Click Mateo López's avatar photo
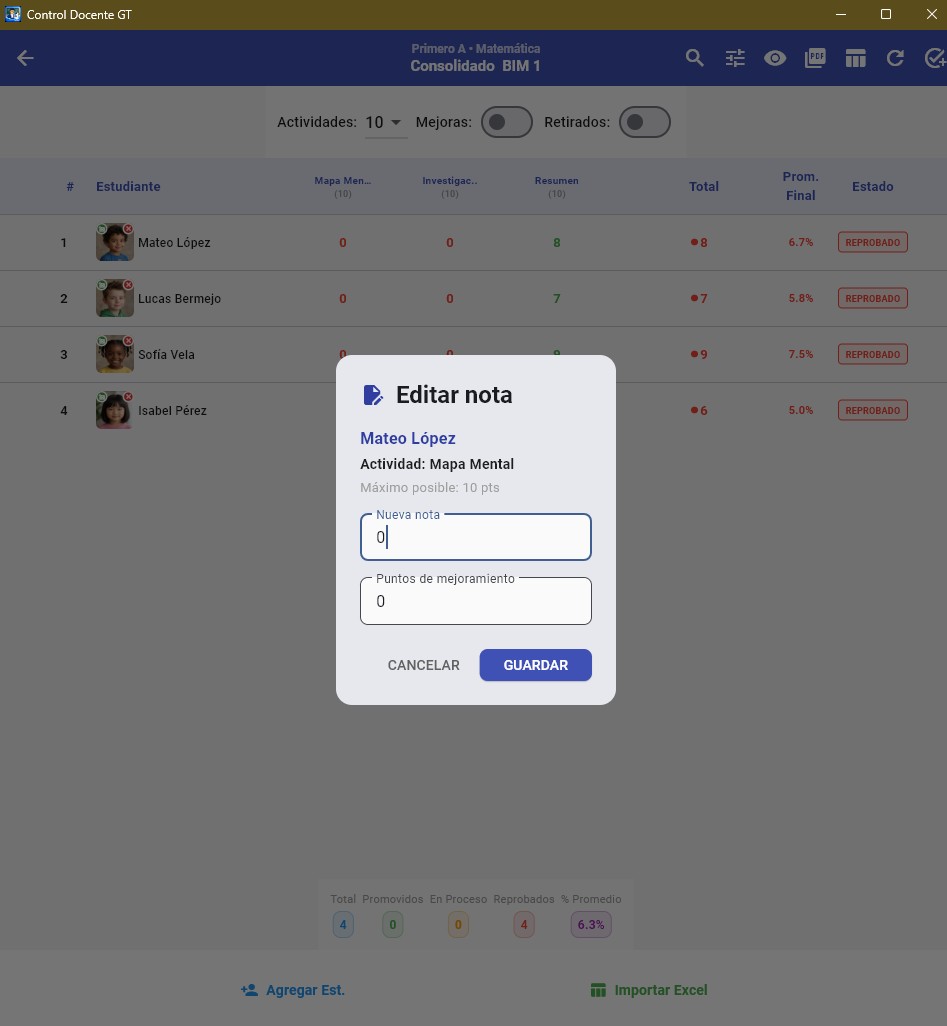 (x=115, y=242)
